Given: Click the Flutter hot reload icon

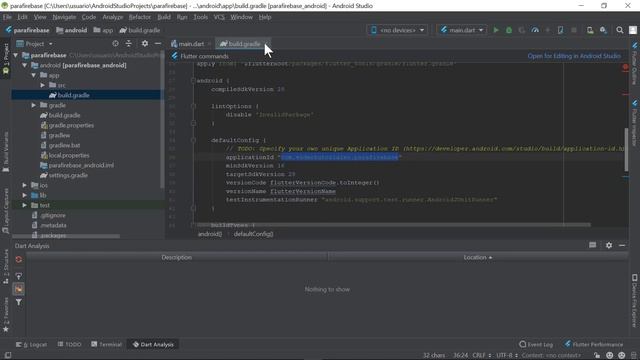Looking at the screenshot, I should (x=548, y=30).
